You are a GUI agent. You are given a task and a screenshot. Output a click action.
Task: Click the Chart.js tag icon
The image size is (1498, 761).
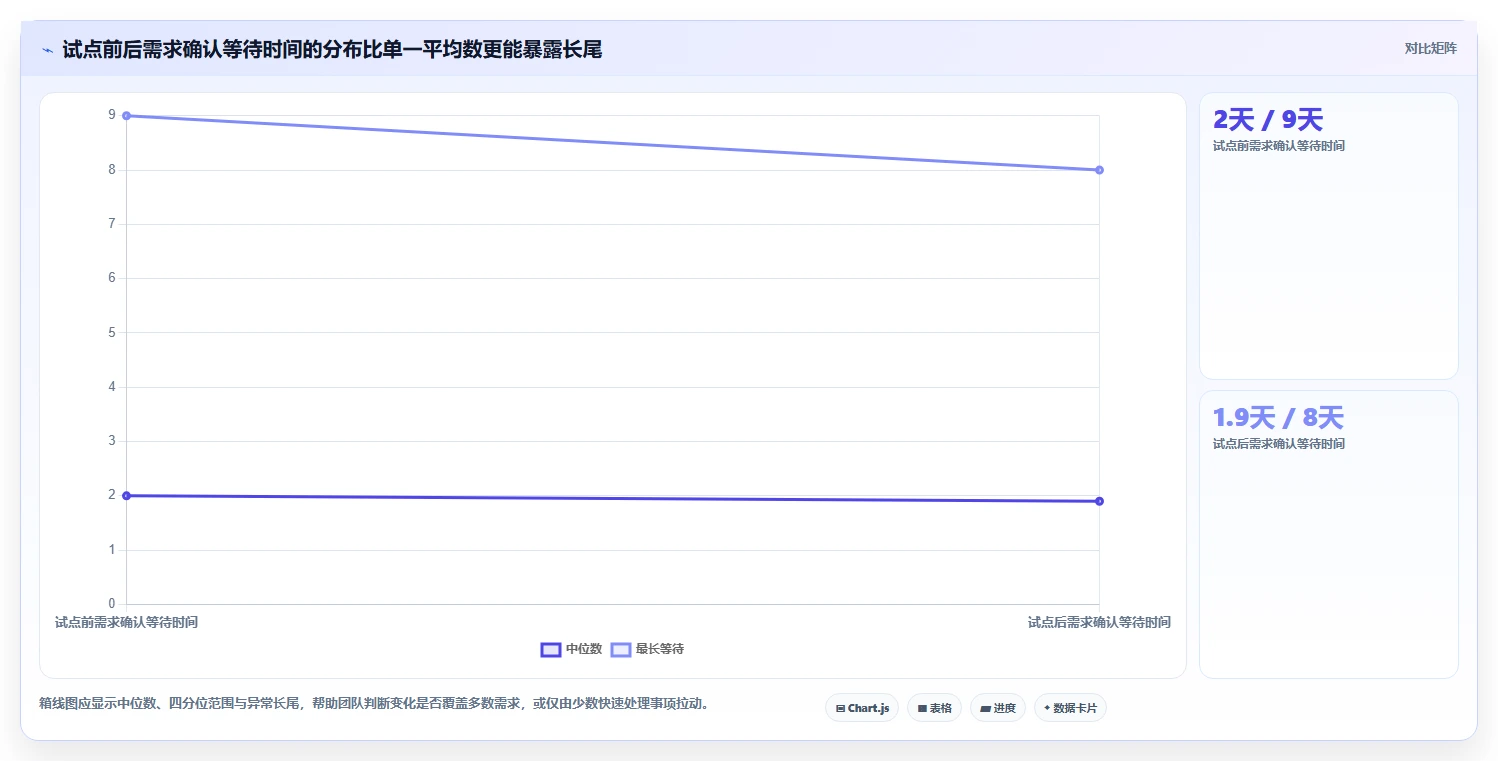pos(840,708)
